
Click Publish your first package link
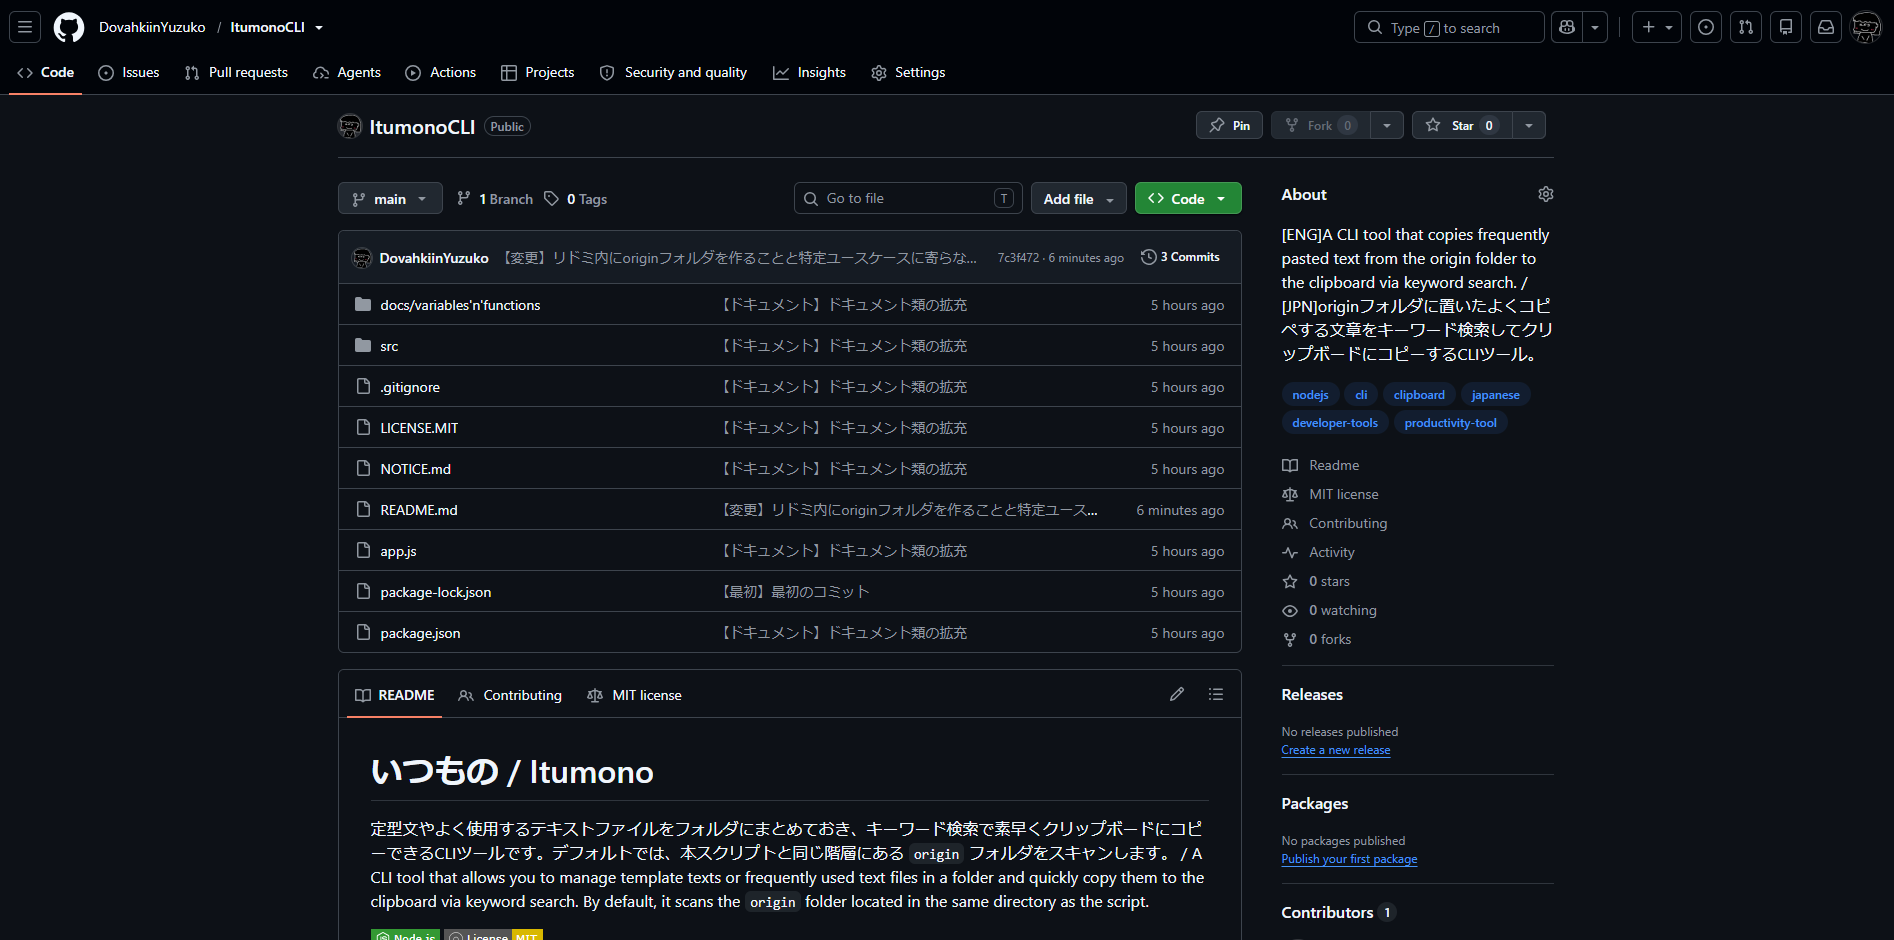click(1349, 859)
